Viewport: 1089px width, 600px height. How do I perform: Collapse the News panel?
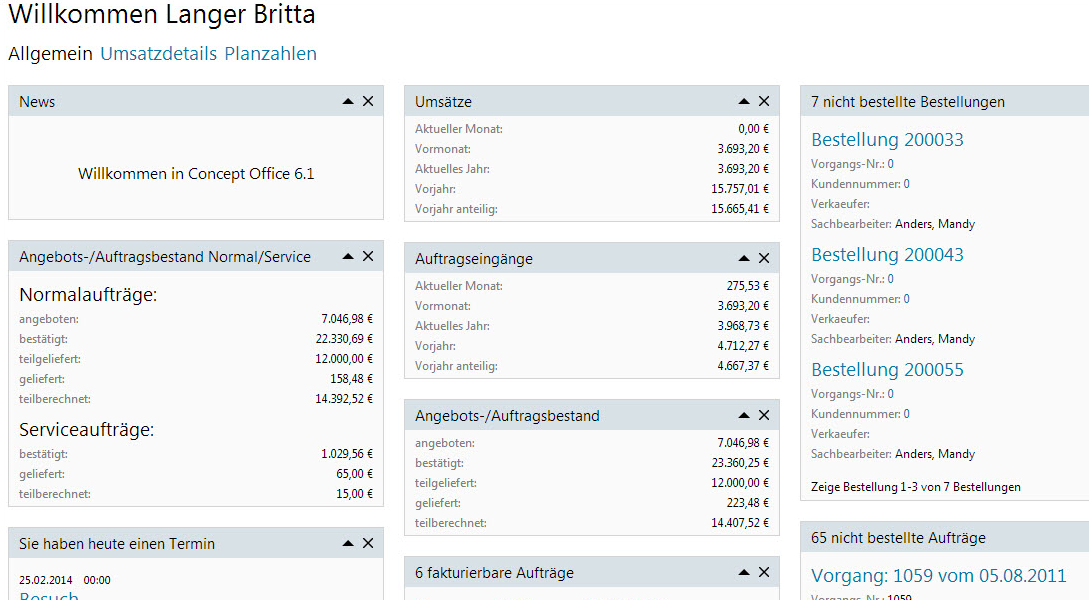click(348, 101)
